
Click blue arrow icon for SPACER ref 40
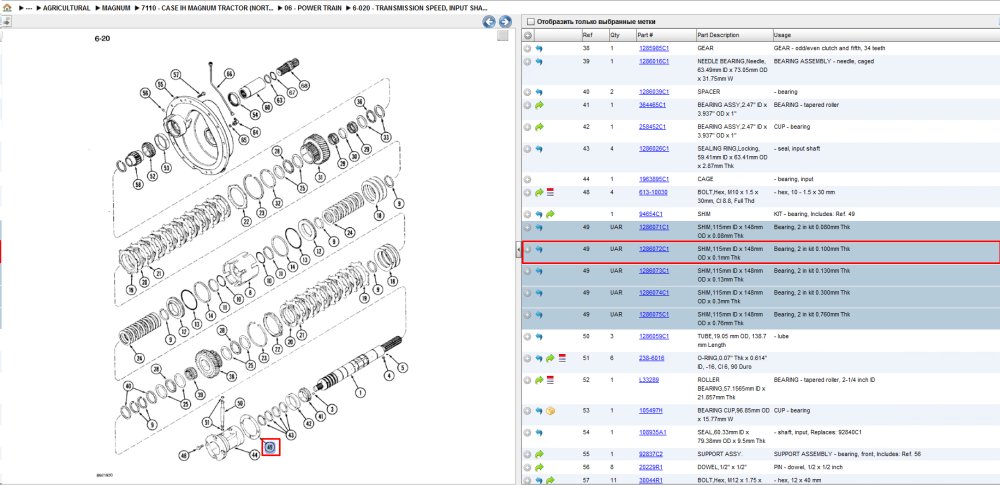coord(539,92)
